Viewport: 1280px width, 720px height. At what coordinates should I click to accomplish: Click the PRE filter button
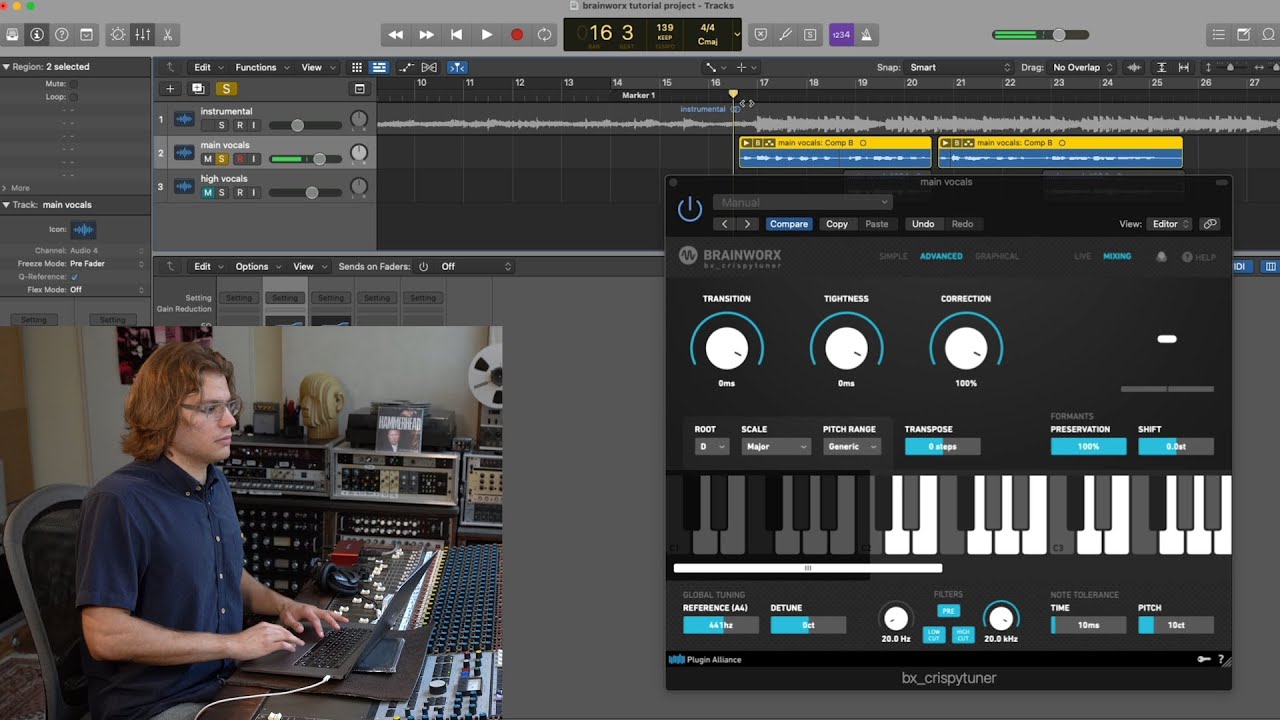point(948,611)
